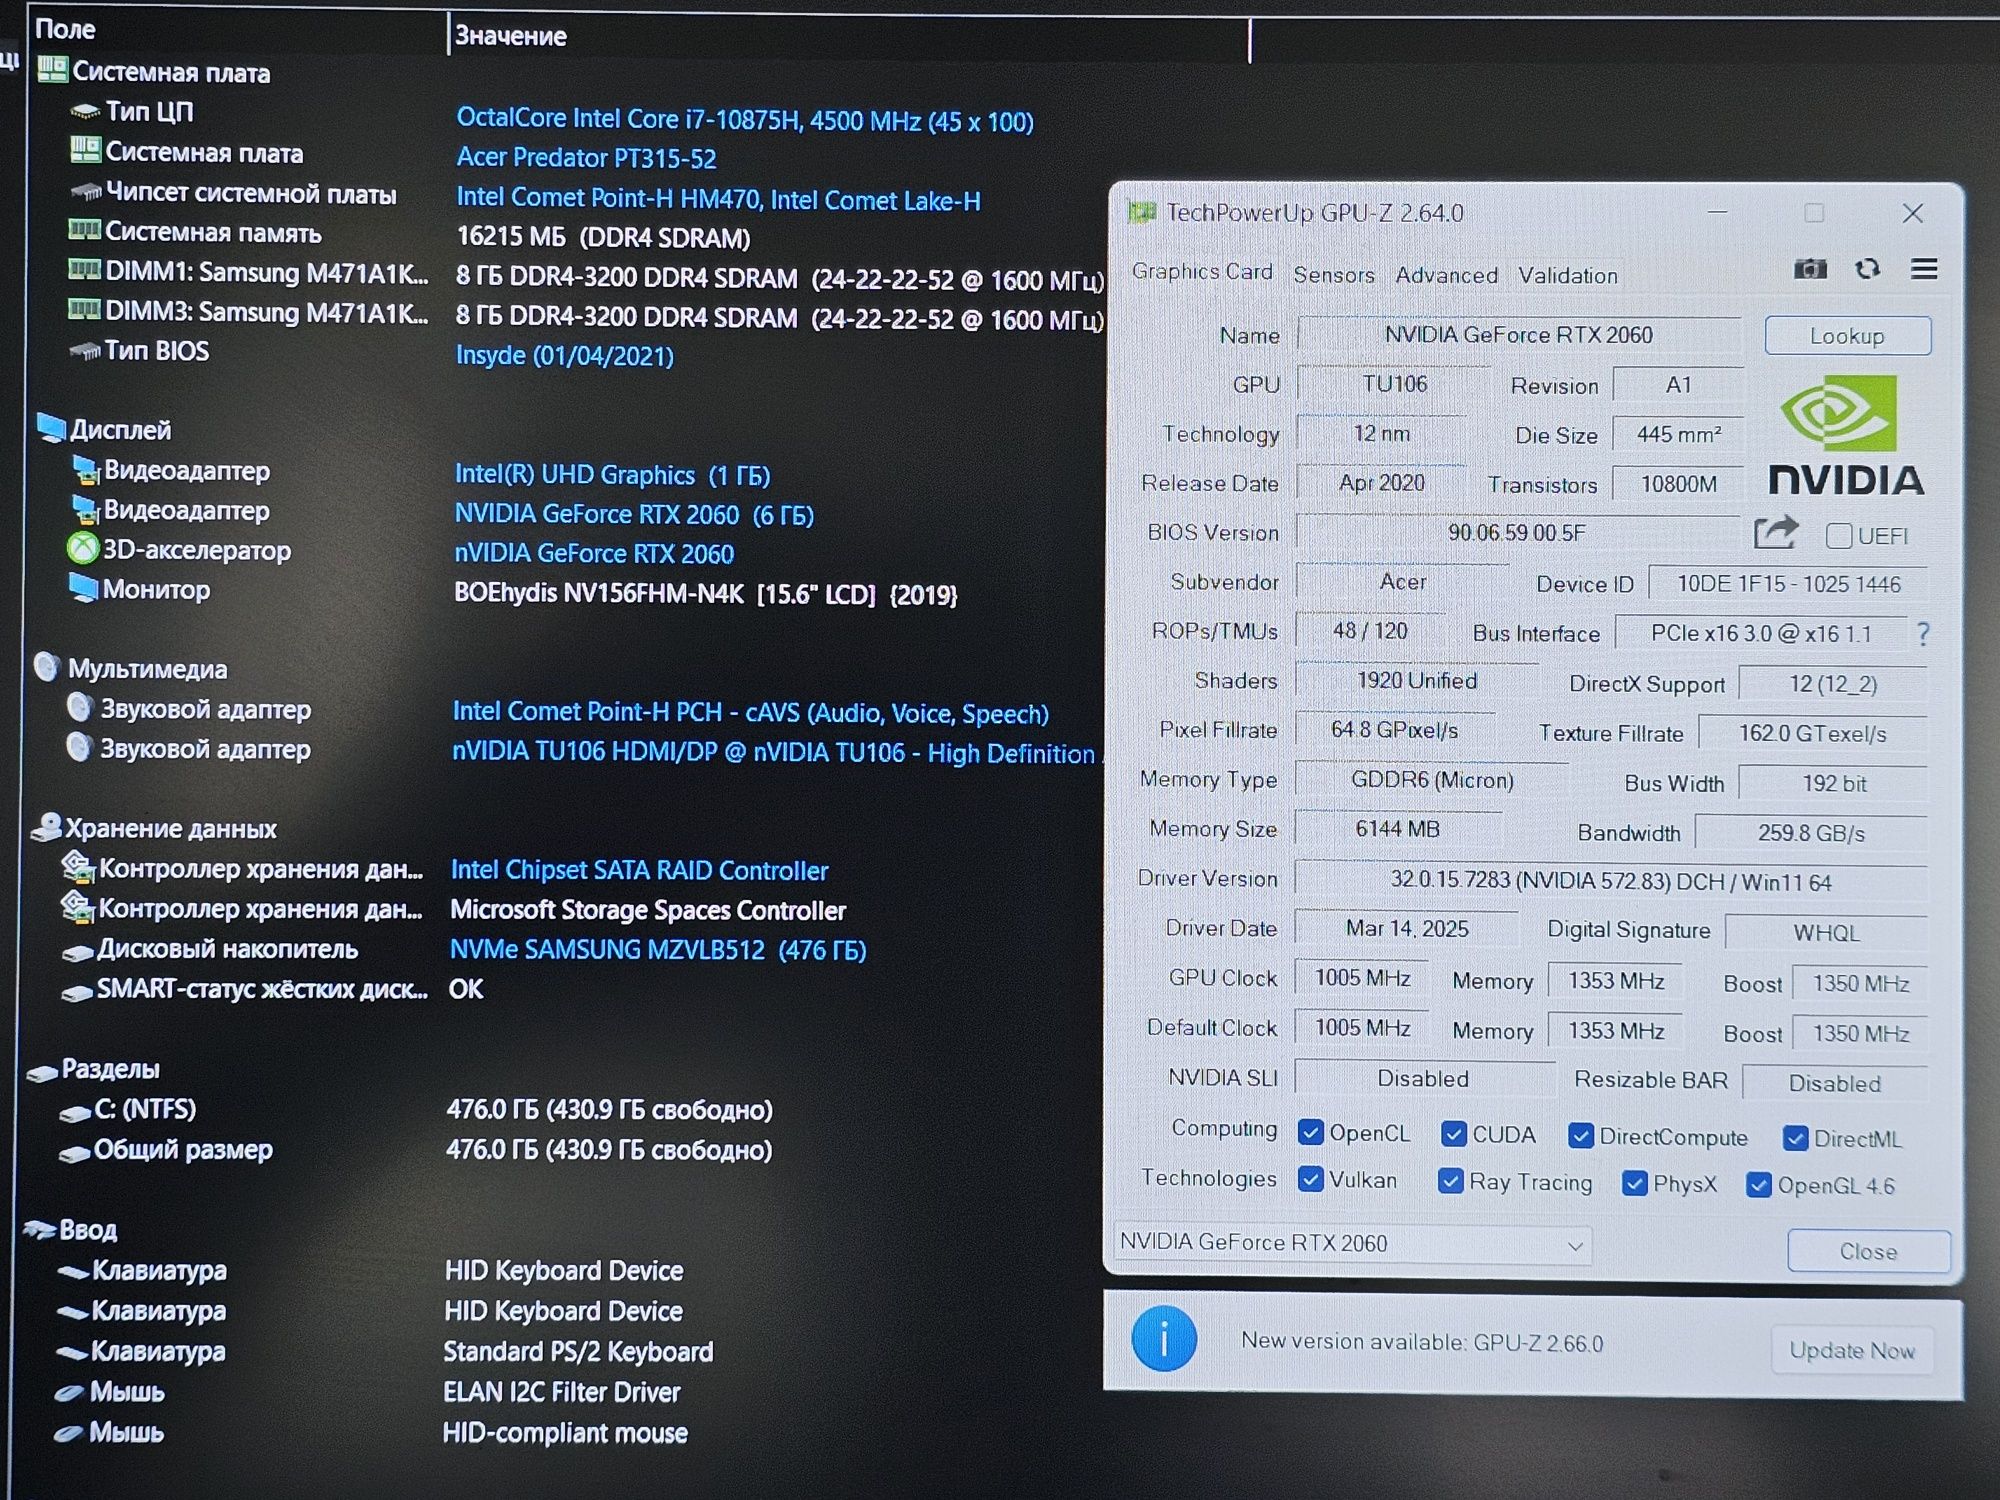This screenshot has width=2000, height=1500.
Task: Click the Системная память icon
Action: pos(84,230)
